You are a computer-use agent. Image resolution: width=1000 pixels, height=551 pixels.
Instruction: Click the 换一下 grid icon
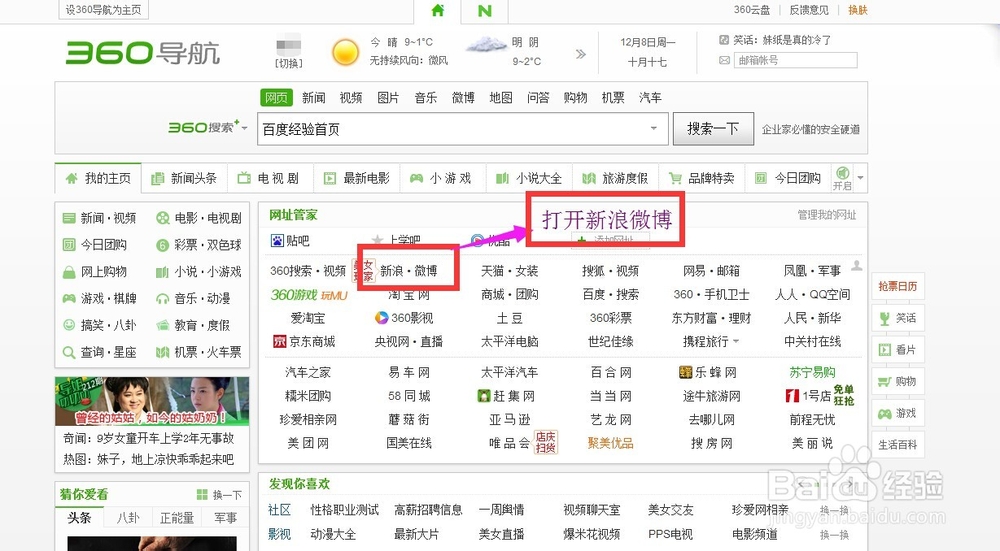(x=202, y=494)
